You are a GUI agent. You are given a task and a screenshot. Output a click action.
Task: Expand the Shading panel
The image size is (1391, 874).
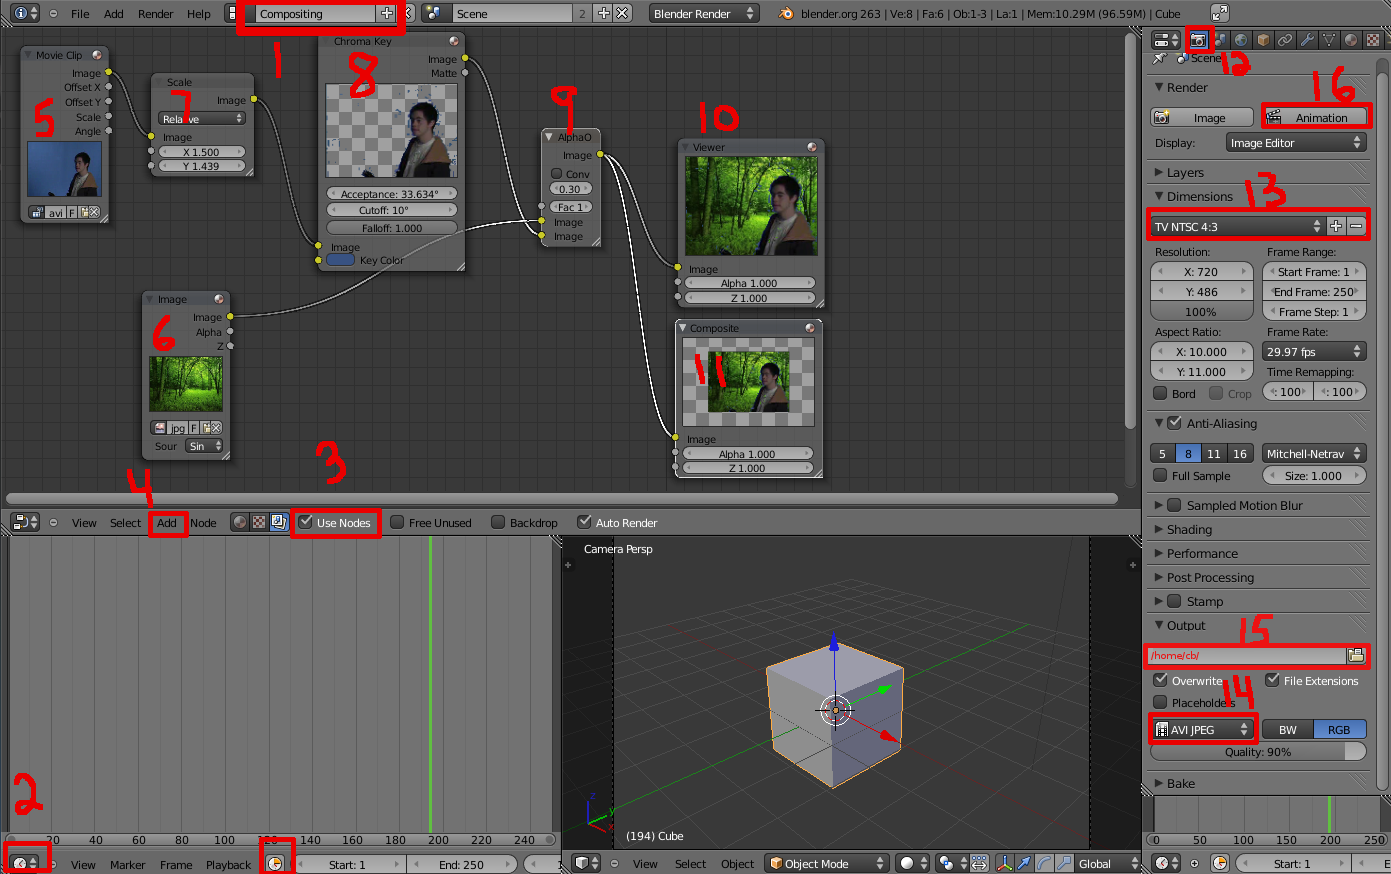click(x=1189, y=529)
